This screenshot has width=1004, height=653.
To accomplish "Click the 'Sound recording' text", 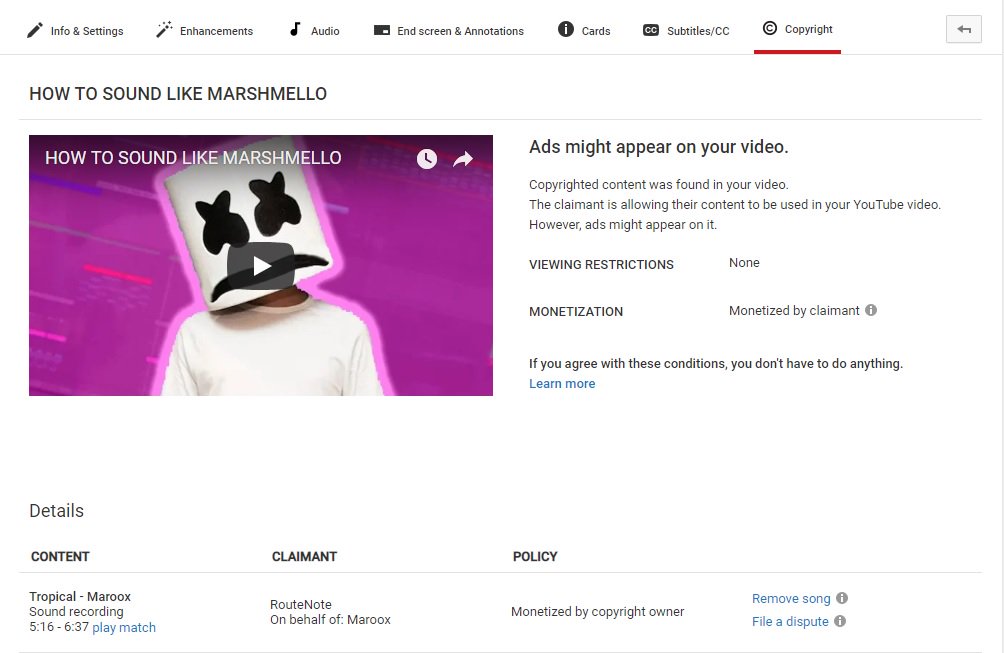I will (76, 612).
